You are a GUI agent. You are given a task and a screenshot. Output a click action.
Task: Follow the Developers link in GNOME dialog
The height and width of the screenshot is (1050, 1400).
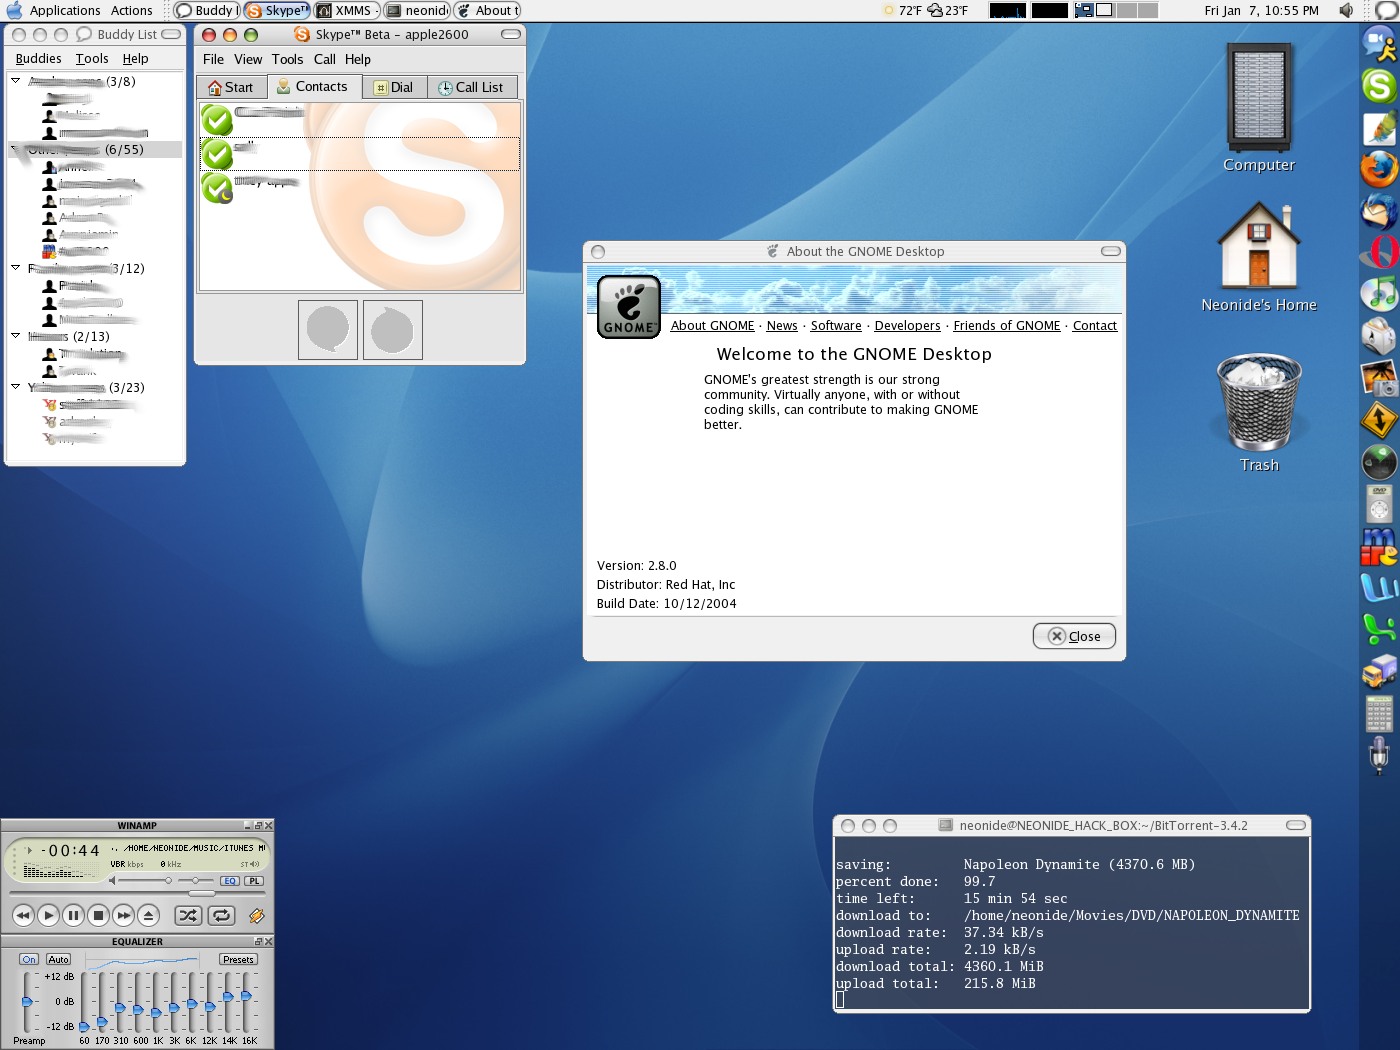(x=907, y=326)
